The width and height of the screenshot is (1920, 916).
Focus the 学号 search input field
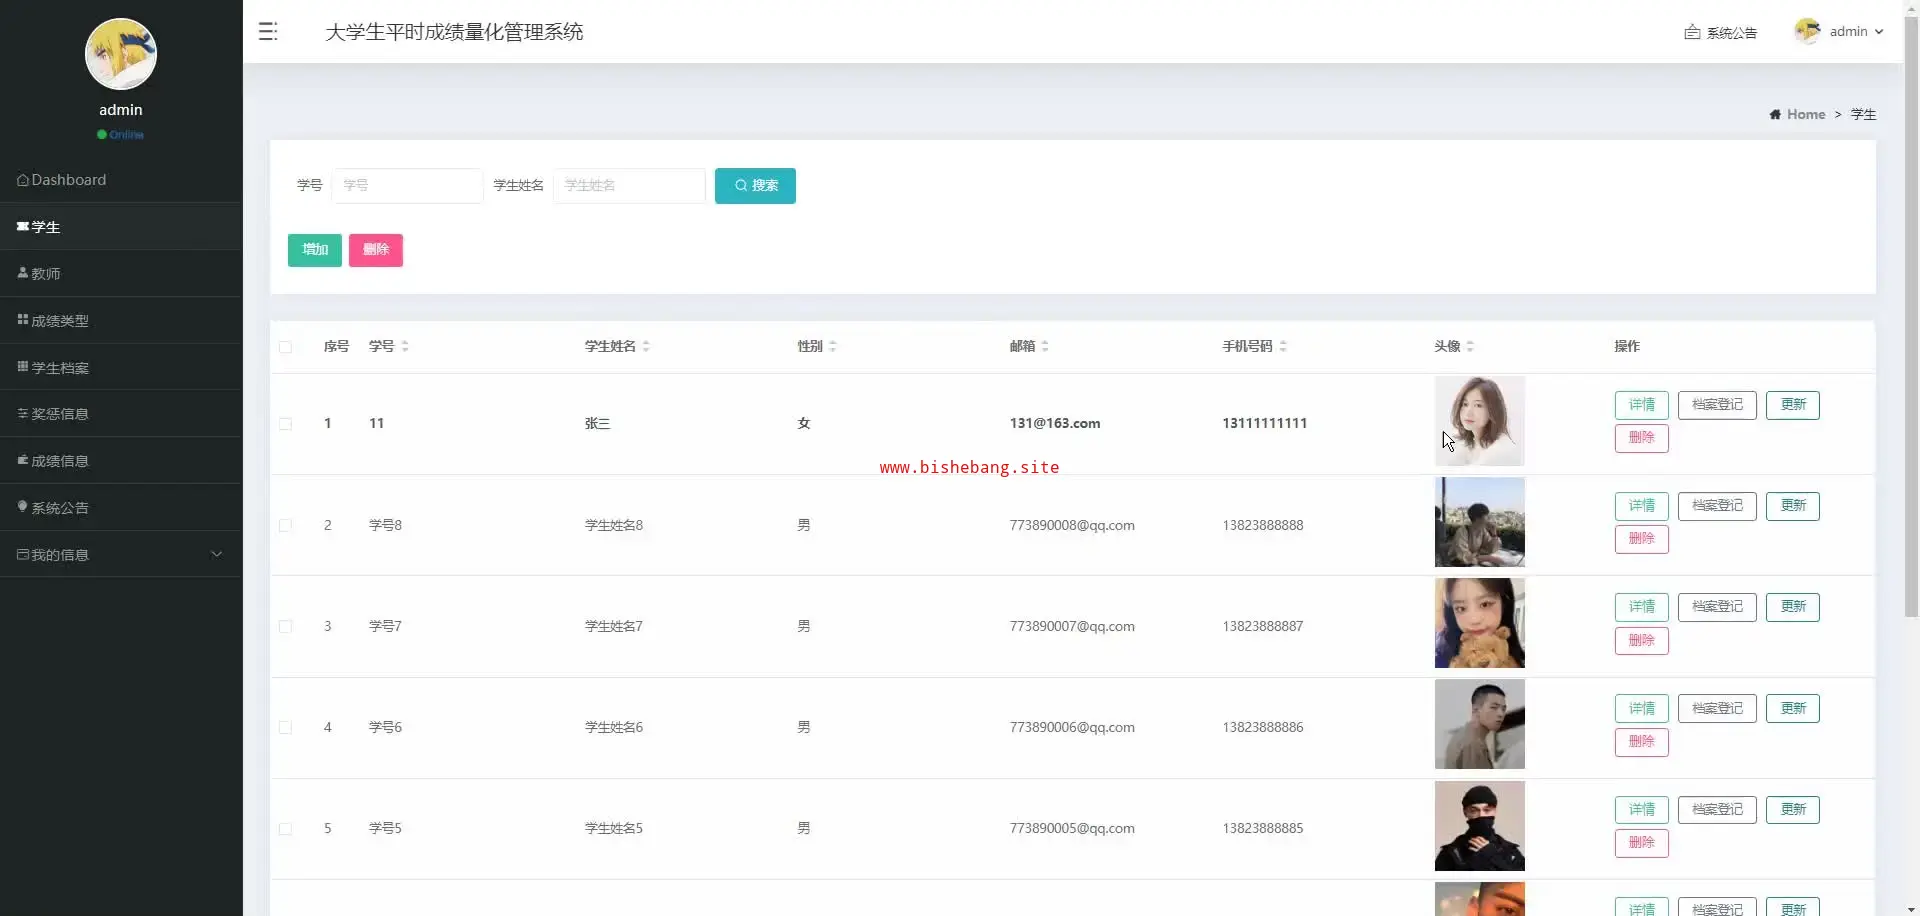coord(407,186)
